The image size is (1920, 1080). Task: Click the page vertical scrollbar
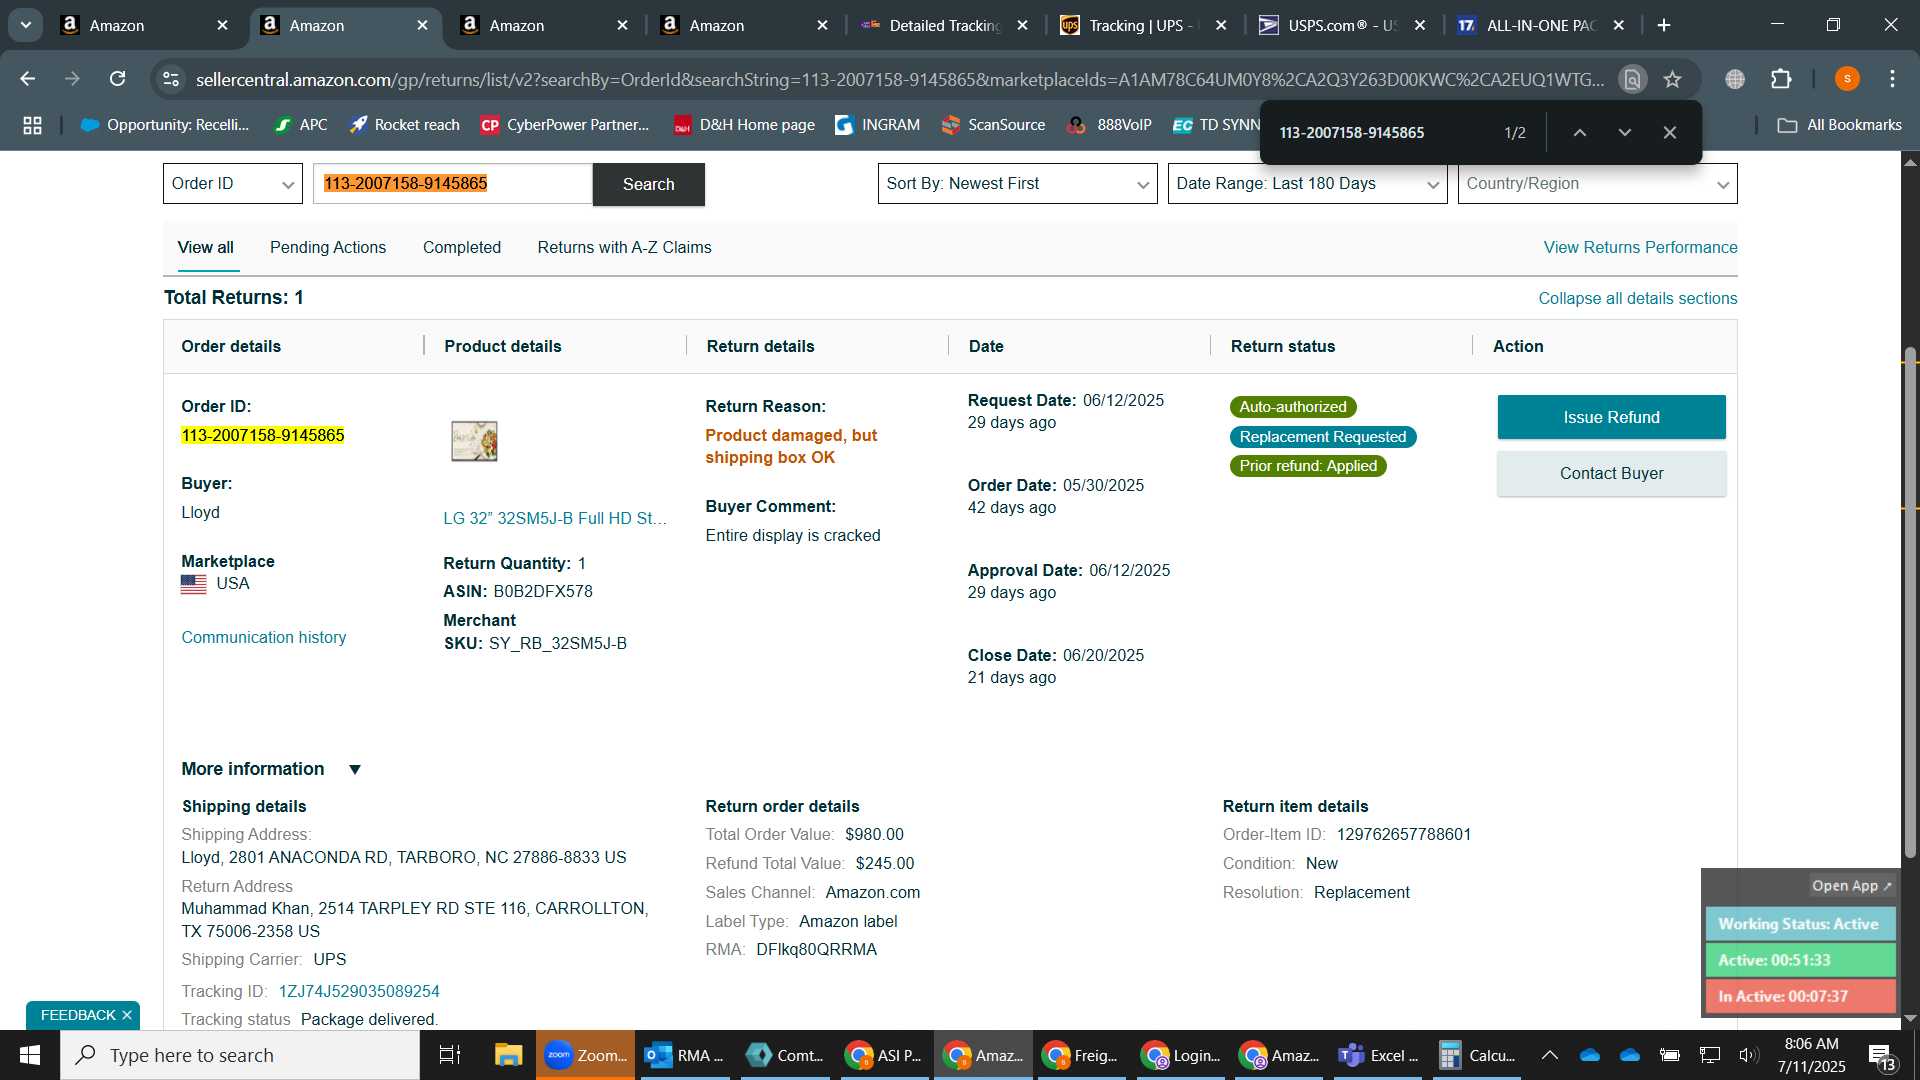[x=1910, y=600]
